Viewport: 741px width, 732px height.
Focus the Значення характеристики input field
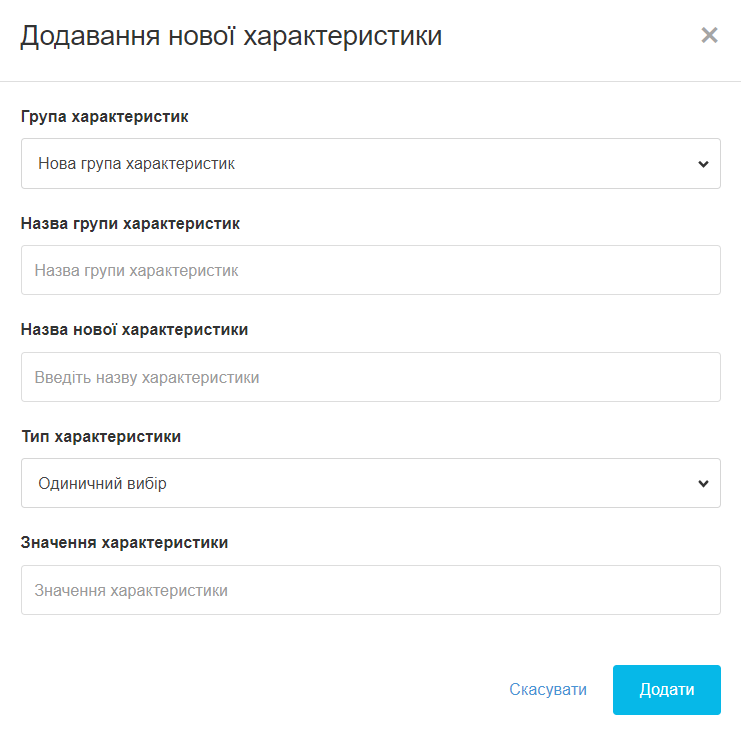tap(370, 590)
